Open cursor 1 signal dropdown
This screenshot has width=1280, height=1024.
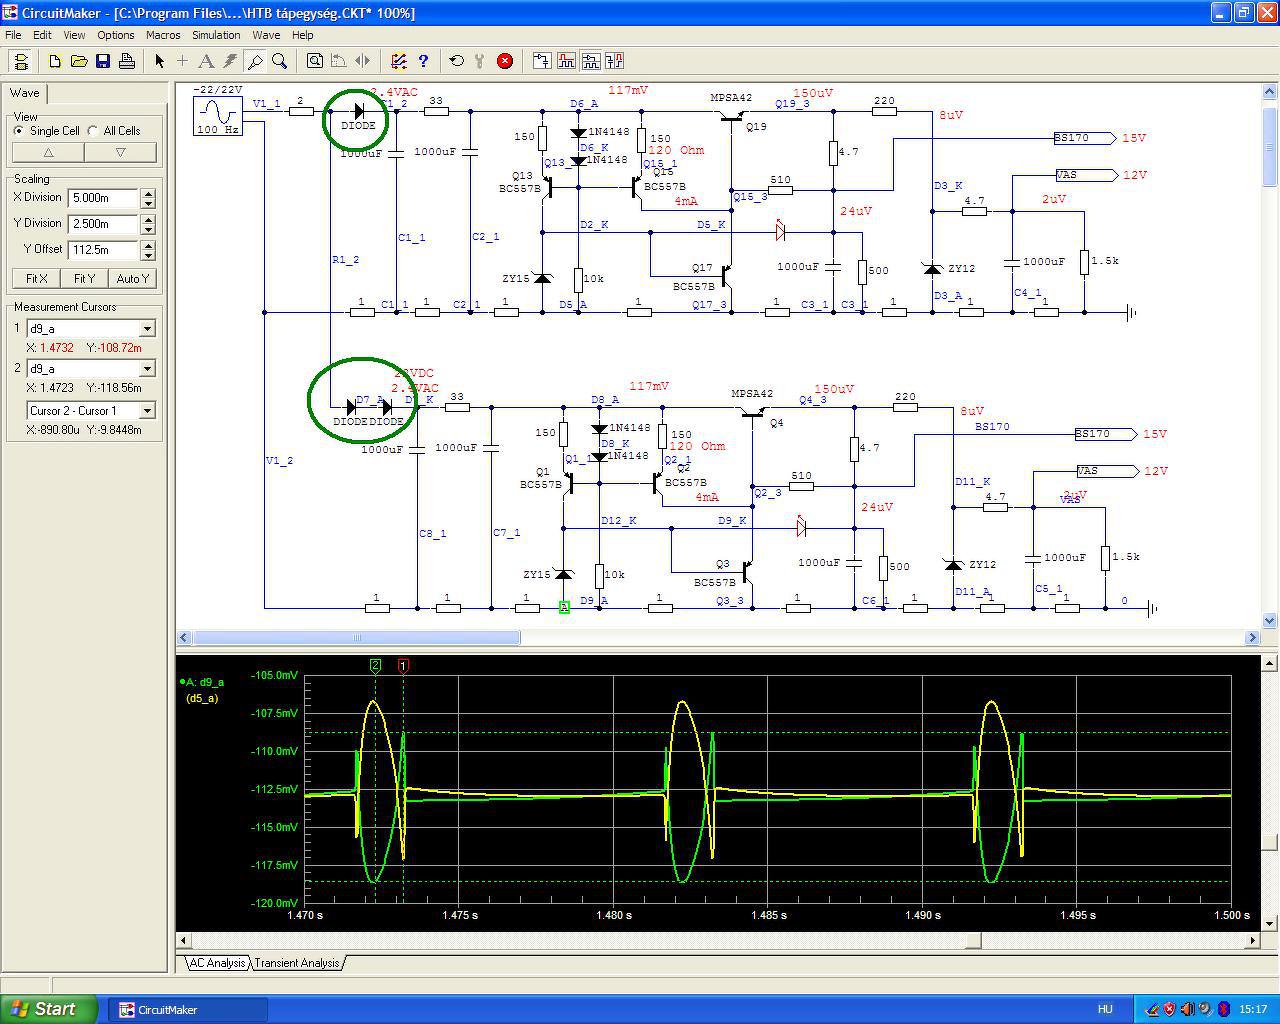[x=147, y=329]
